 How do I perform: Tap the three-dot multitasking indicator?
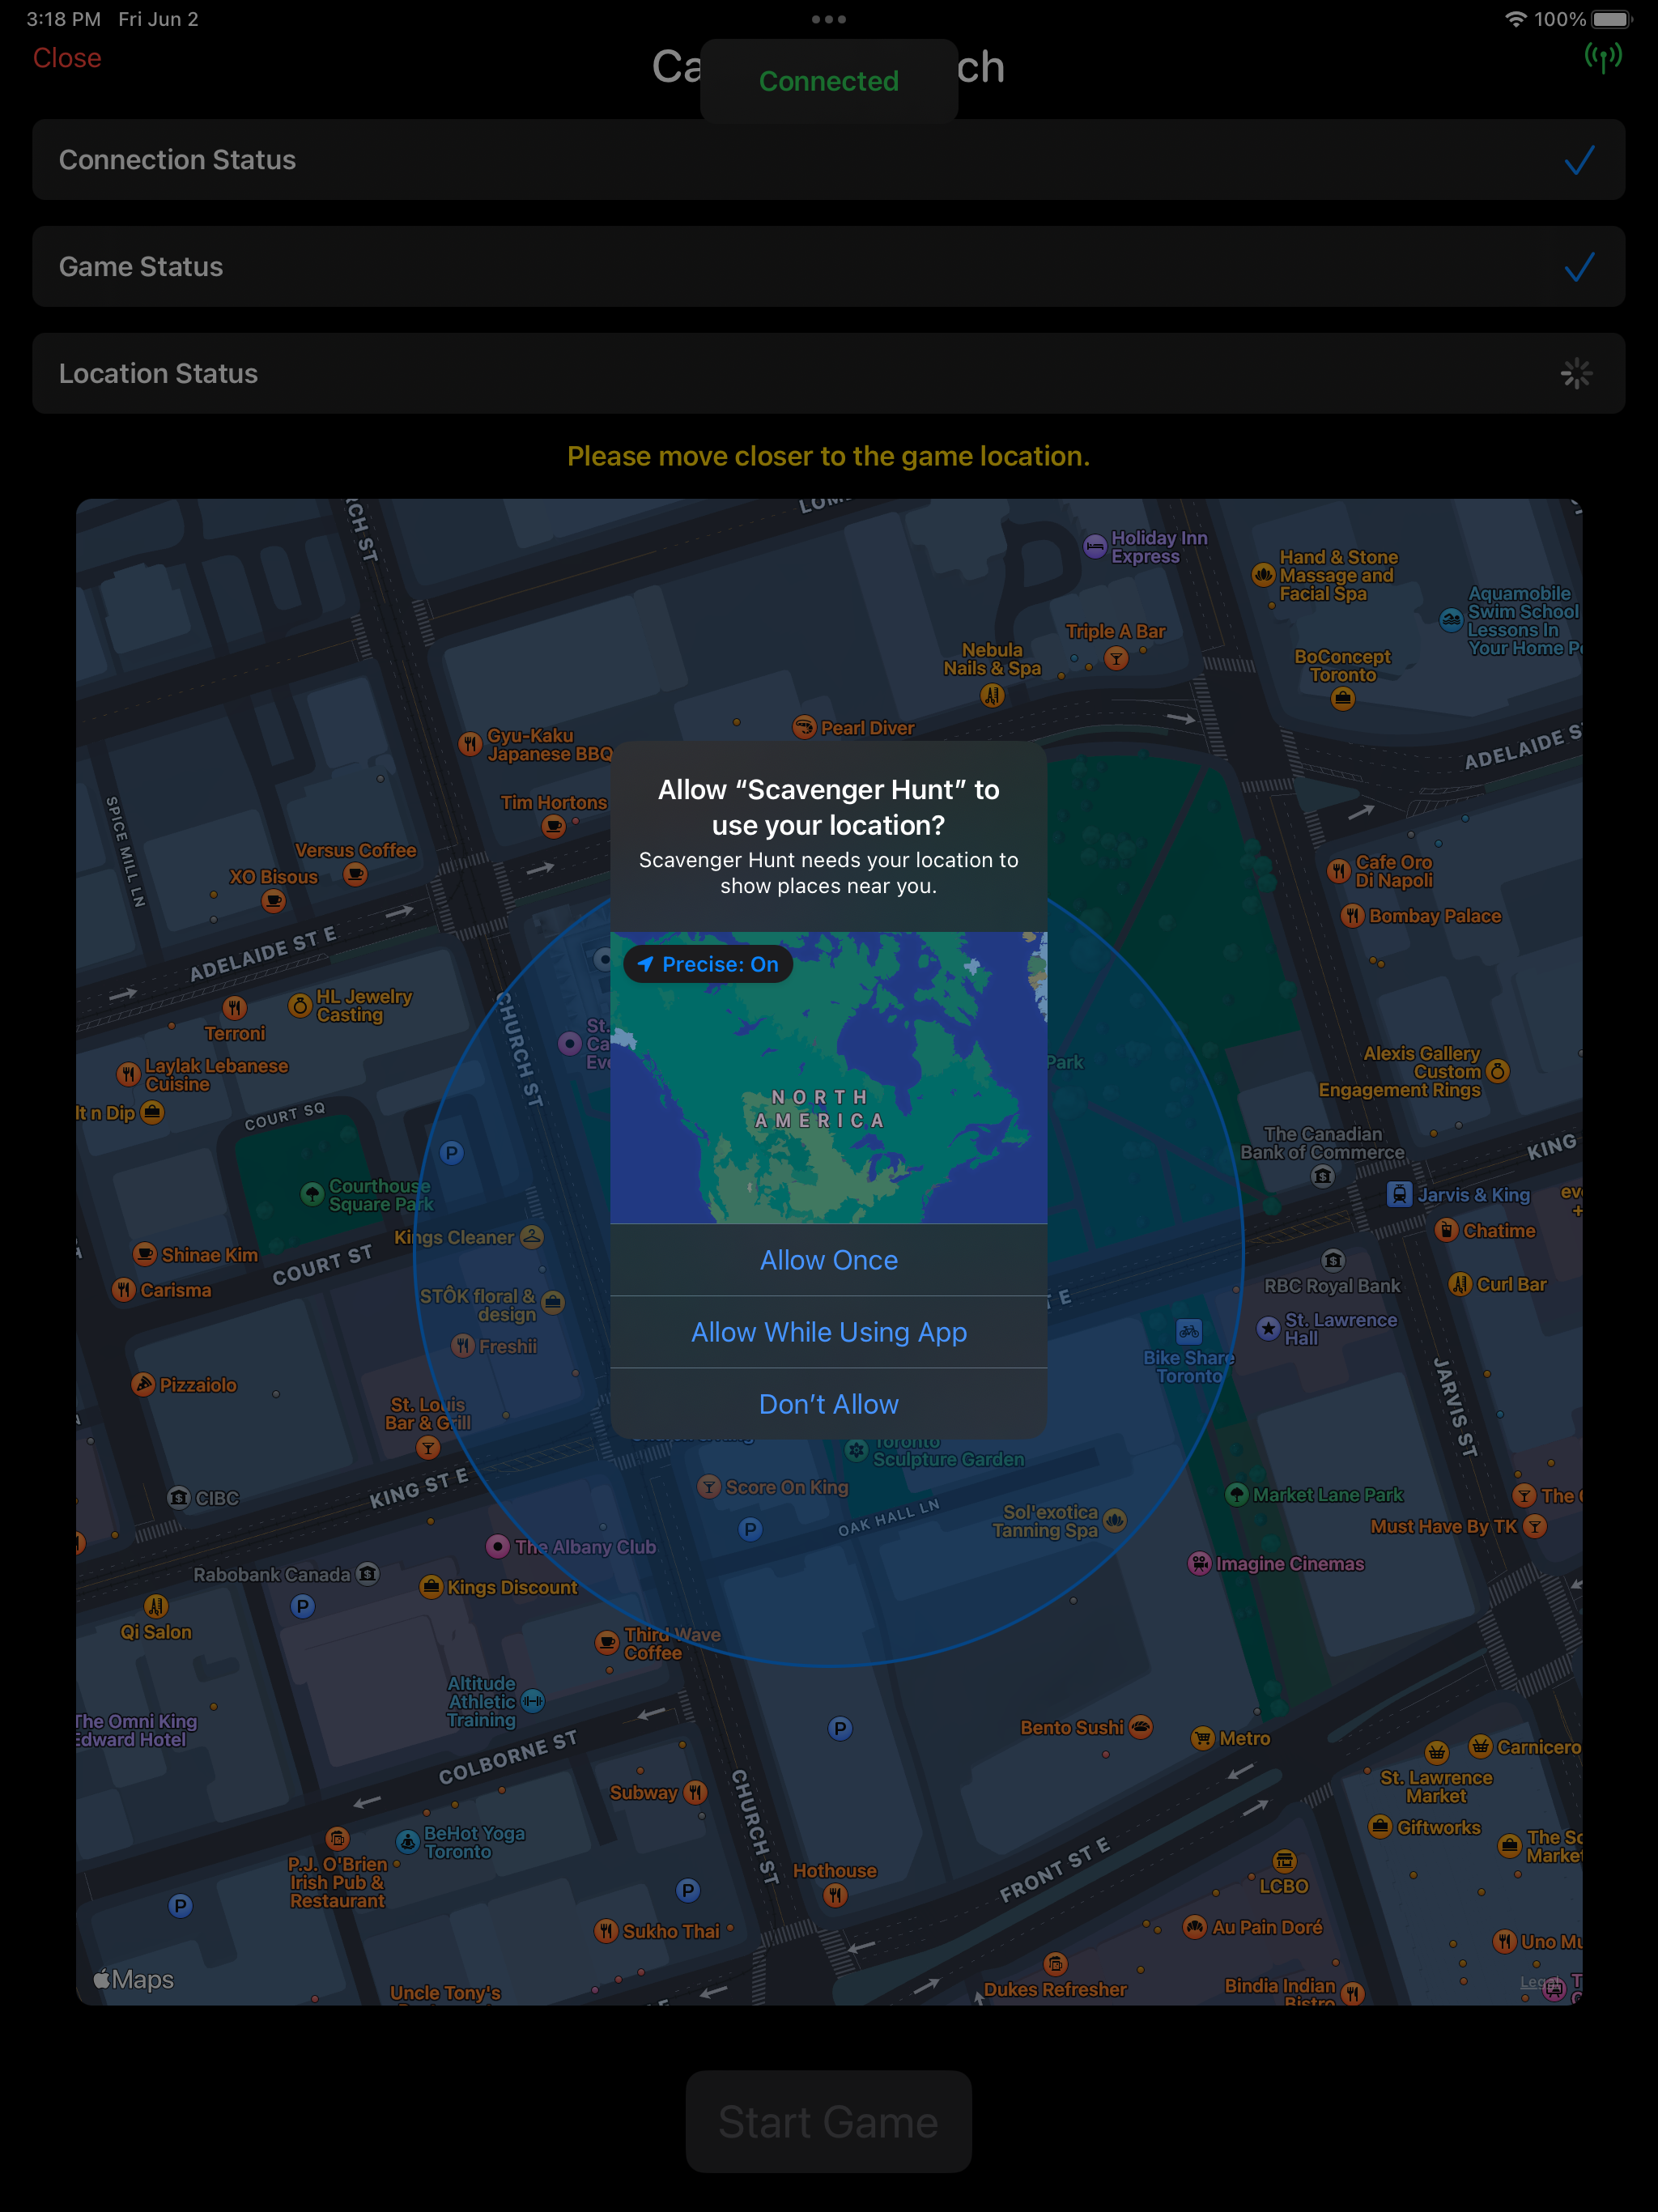tap(828, 19)
